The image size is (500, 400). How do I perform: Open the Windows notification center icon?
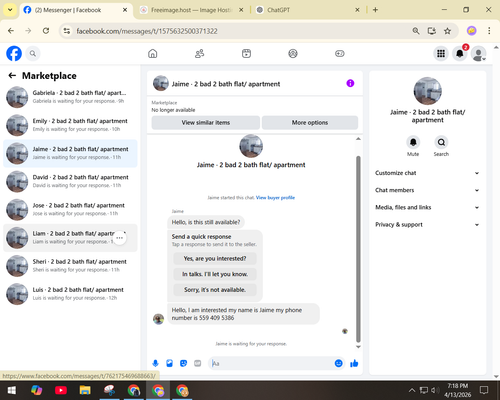pyautogui.click(x=484, y=390)
